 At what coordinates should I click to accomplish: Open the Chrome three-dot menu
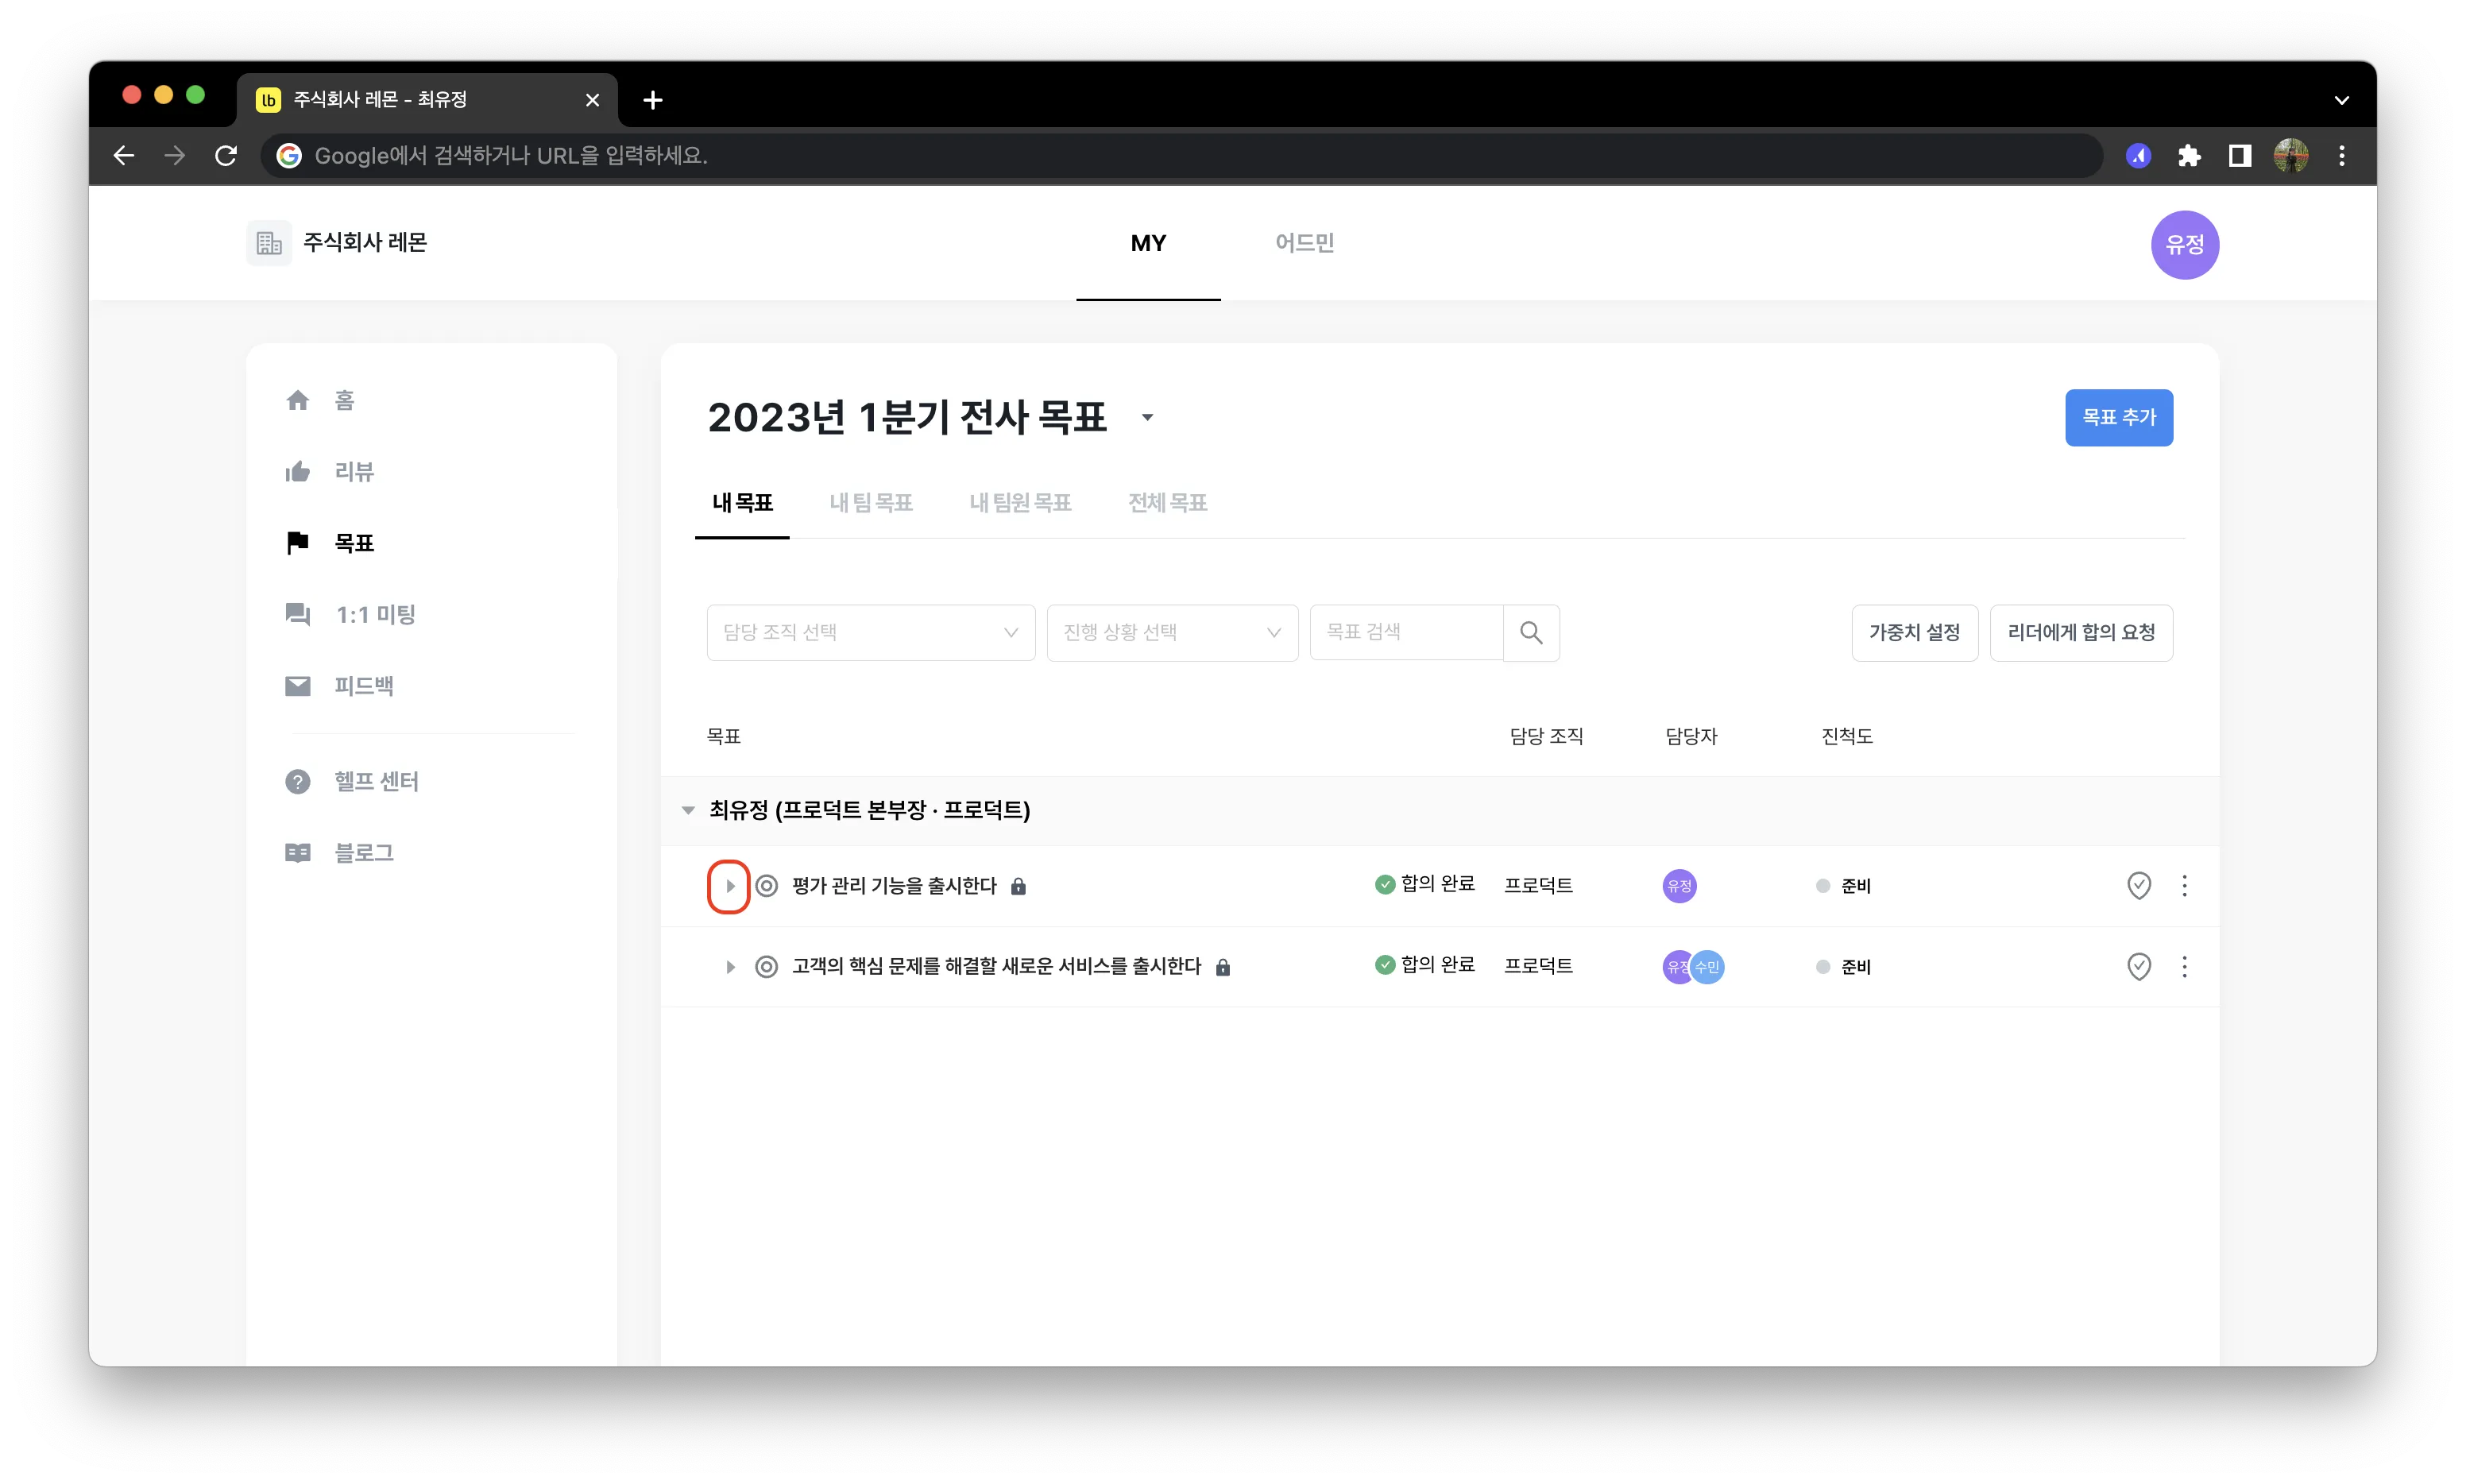[x=2342, y=156]
